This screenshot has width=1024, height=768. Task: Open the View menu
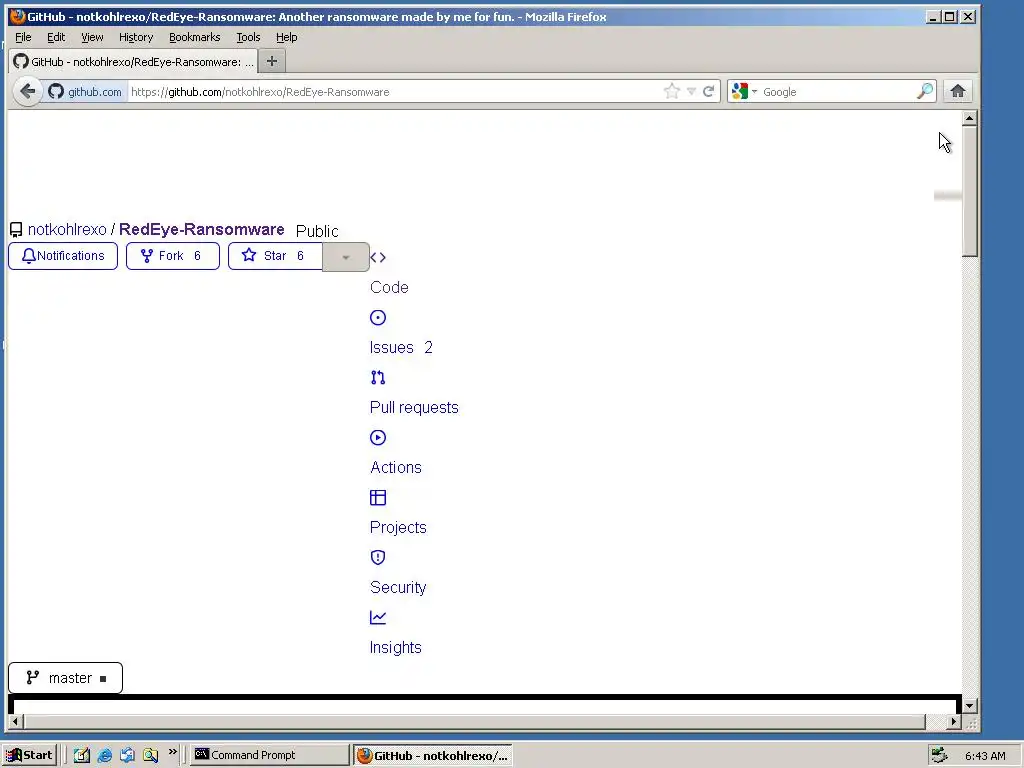pos(92,37)
